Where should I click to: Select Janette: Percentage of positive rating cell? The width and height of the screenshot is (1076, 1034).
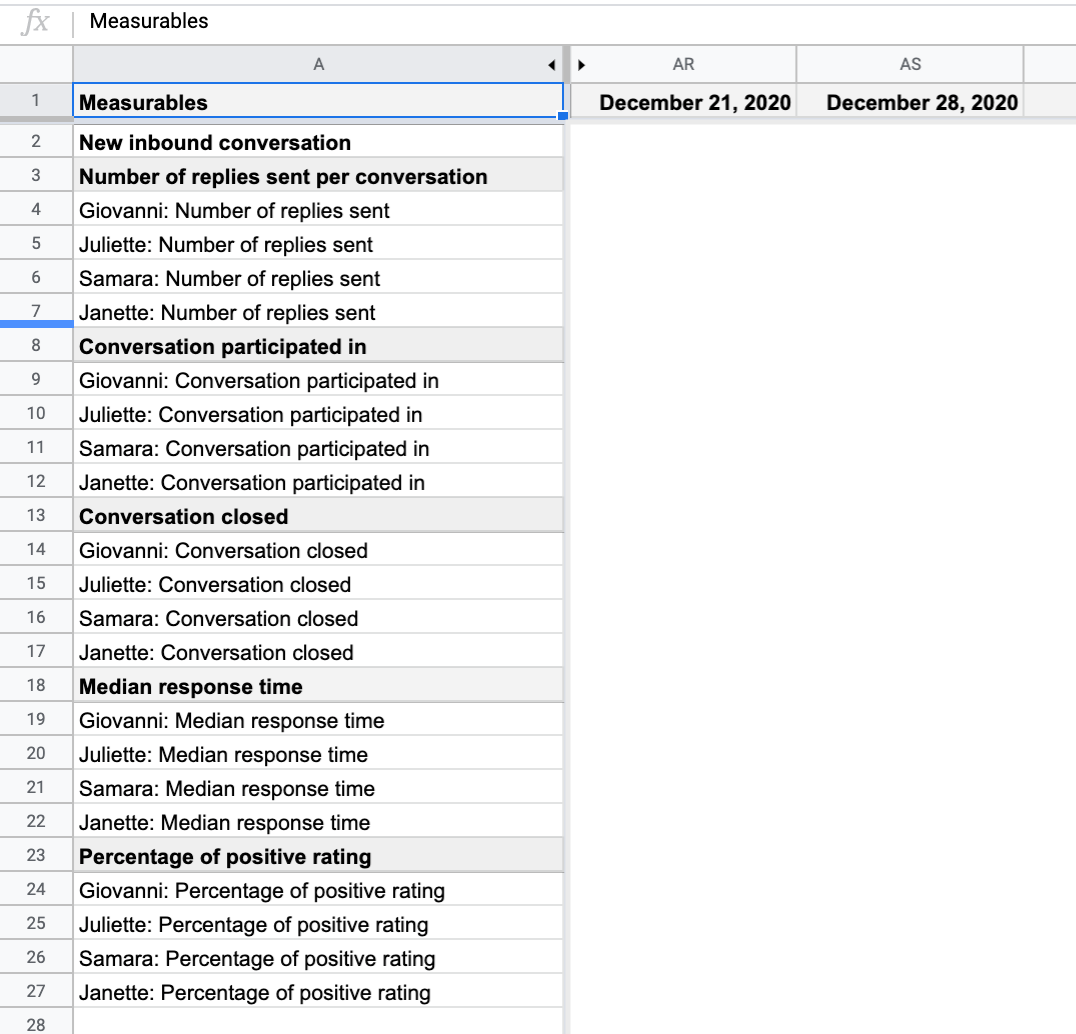pyautogui.click(x=318, y=991)
